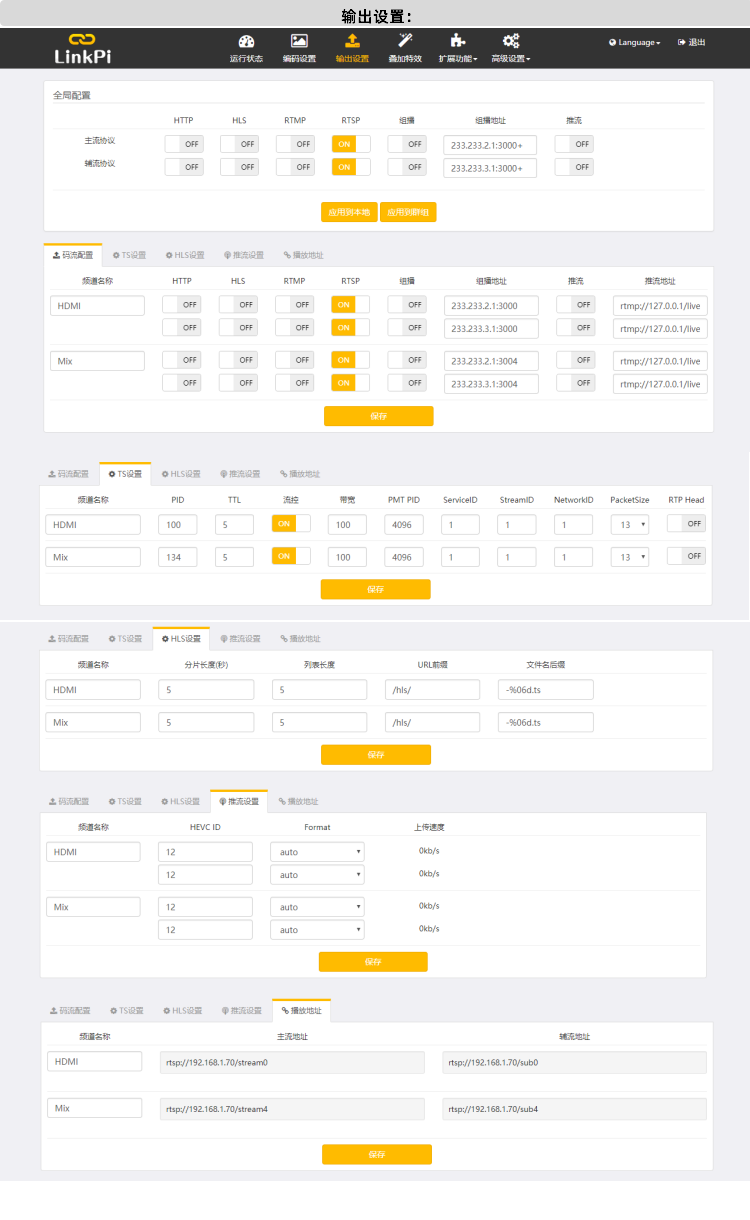Open 运行状态 dashboard icon in navbar
Viewport: 750px width, 1220px height.
[246, 41]
